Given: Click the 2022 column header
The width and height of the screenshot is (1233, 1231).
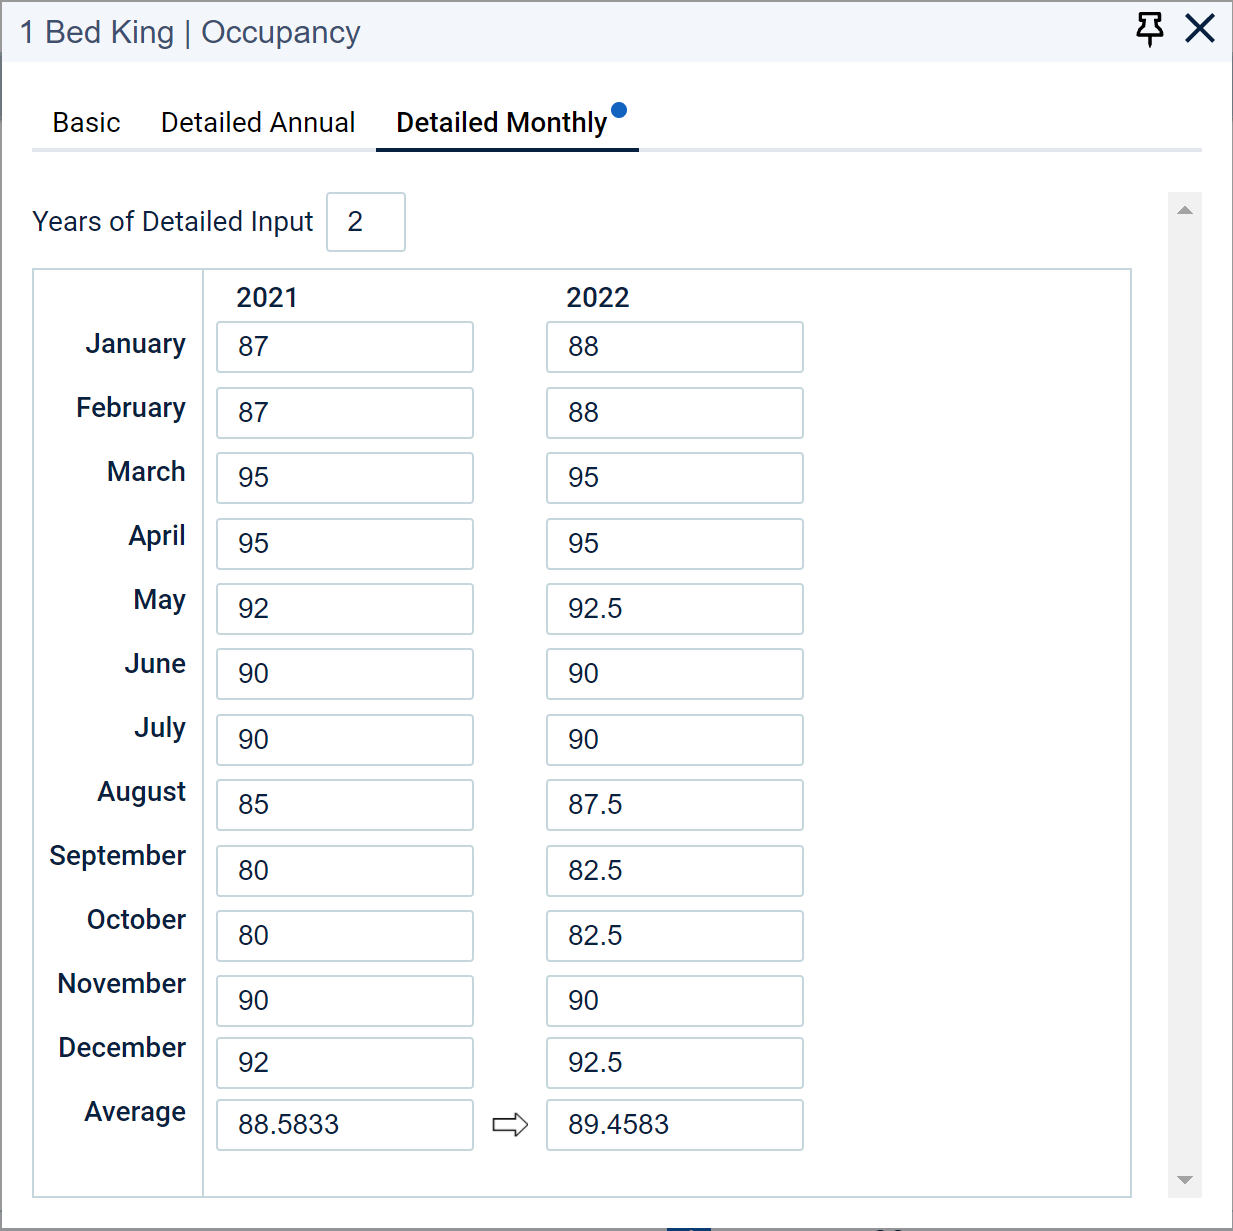Looking at the screenshot, I should 598,298.
